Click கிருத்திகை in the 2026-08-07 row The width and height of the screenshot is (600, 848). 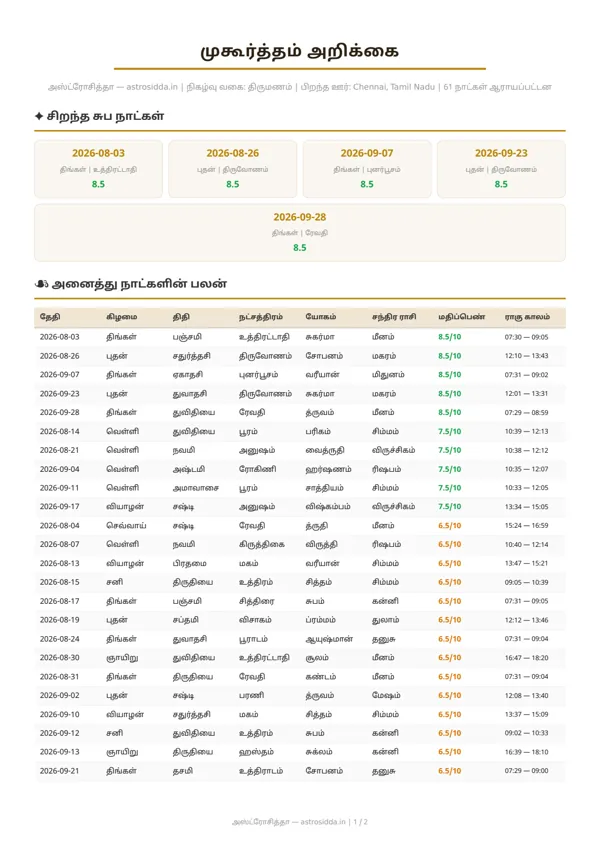point(262,545)
